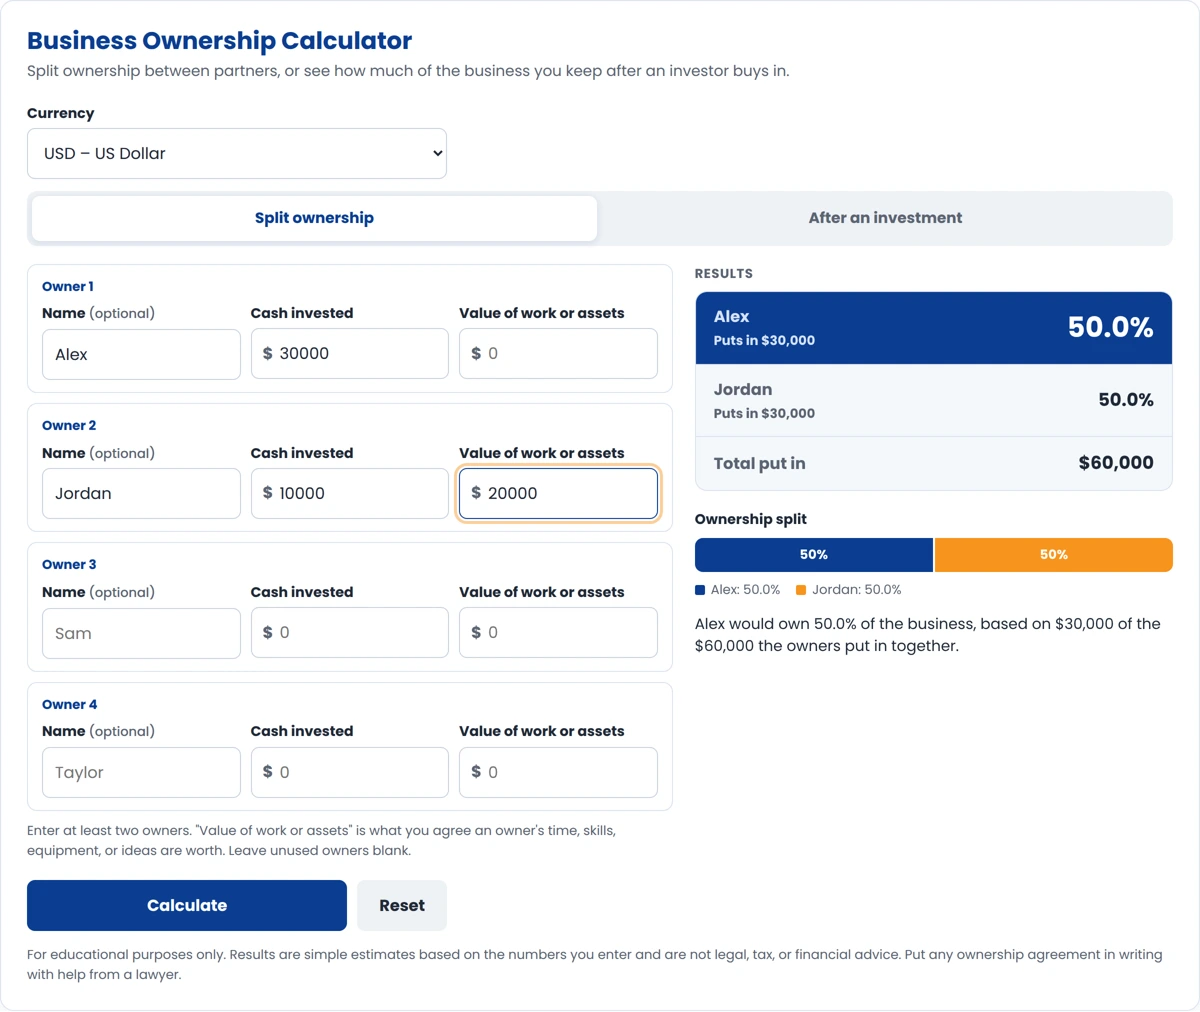Viewport: 1200px width, 1012px height.
Task: Click the Total put in $60,000 value
Action: (x=1116, y=463)
